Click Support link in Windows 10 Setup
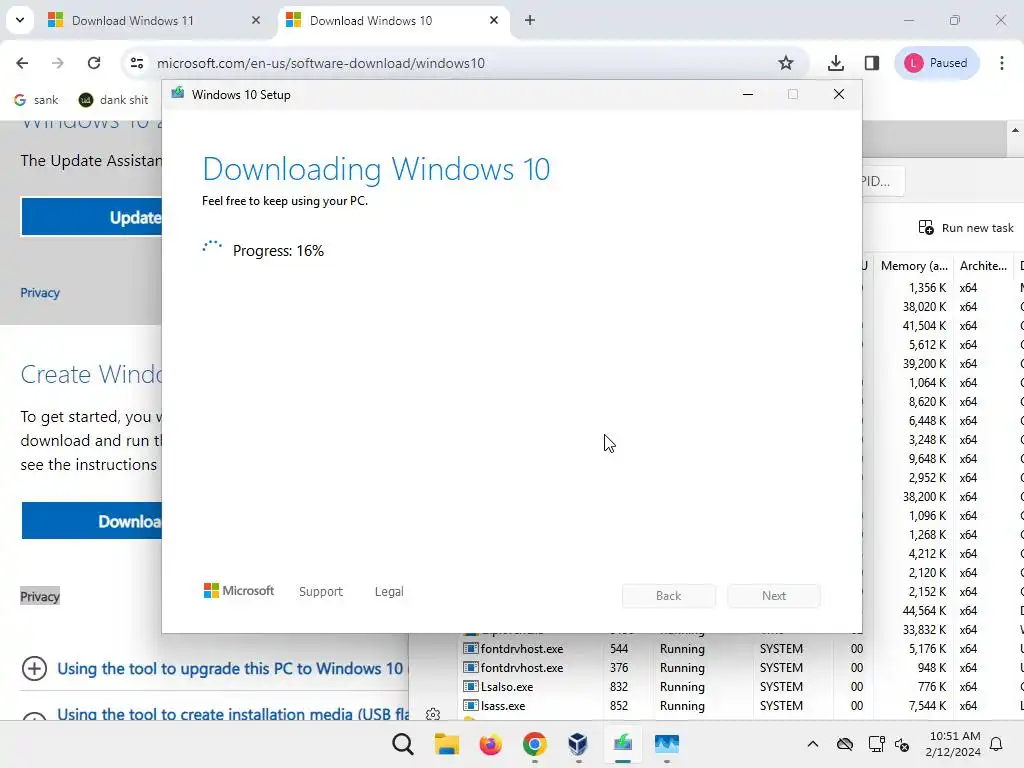The width and height of the screenshot is (1024, 768). pyautogui.click(x=321, y=592)
